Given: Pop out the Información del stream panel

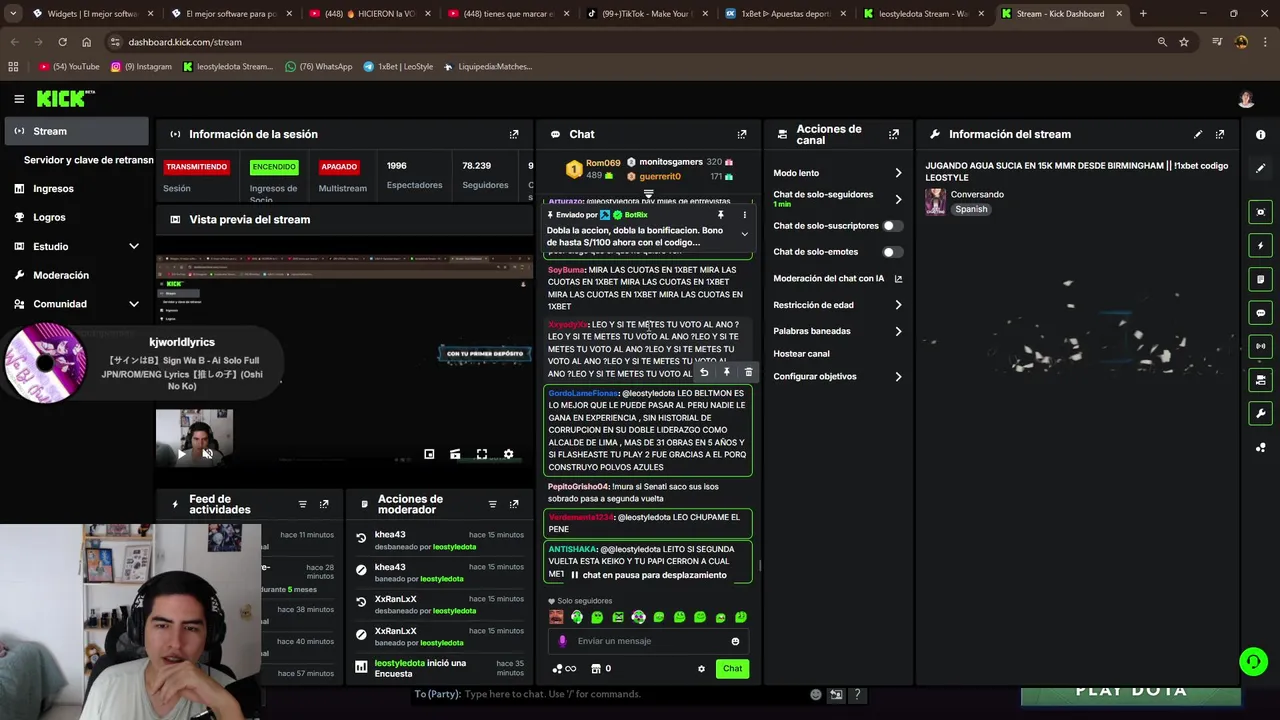Looking at the screenshot, I should (1220, 134).
